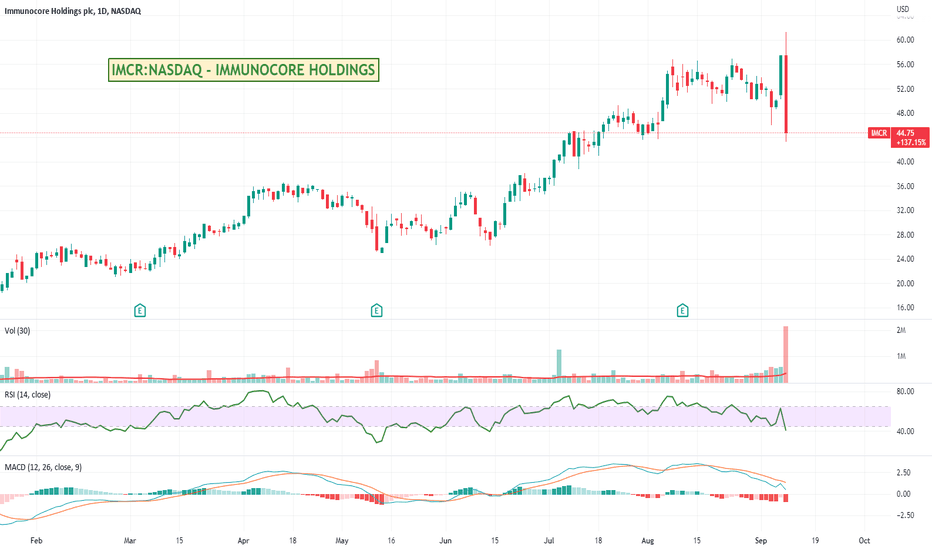Open the earnings marker near March

(140, 310)
